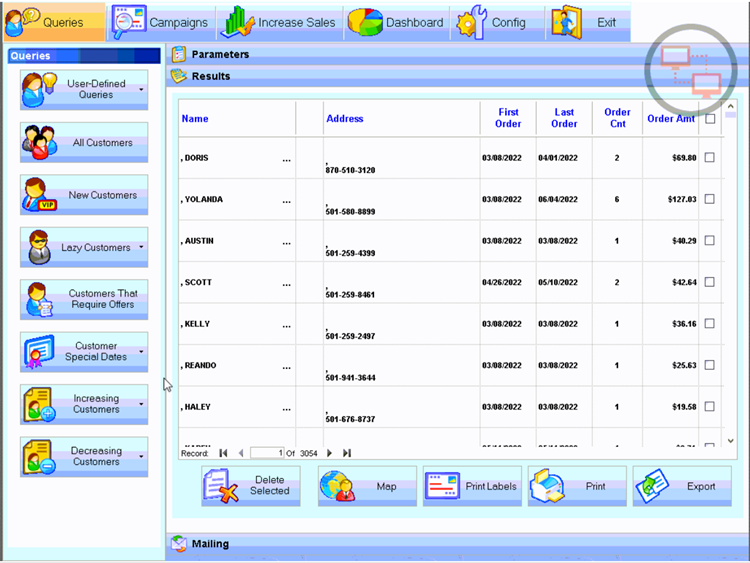Check the box for AUSTIN row
750x563 pixels.
(710, 241)
